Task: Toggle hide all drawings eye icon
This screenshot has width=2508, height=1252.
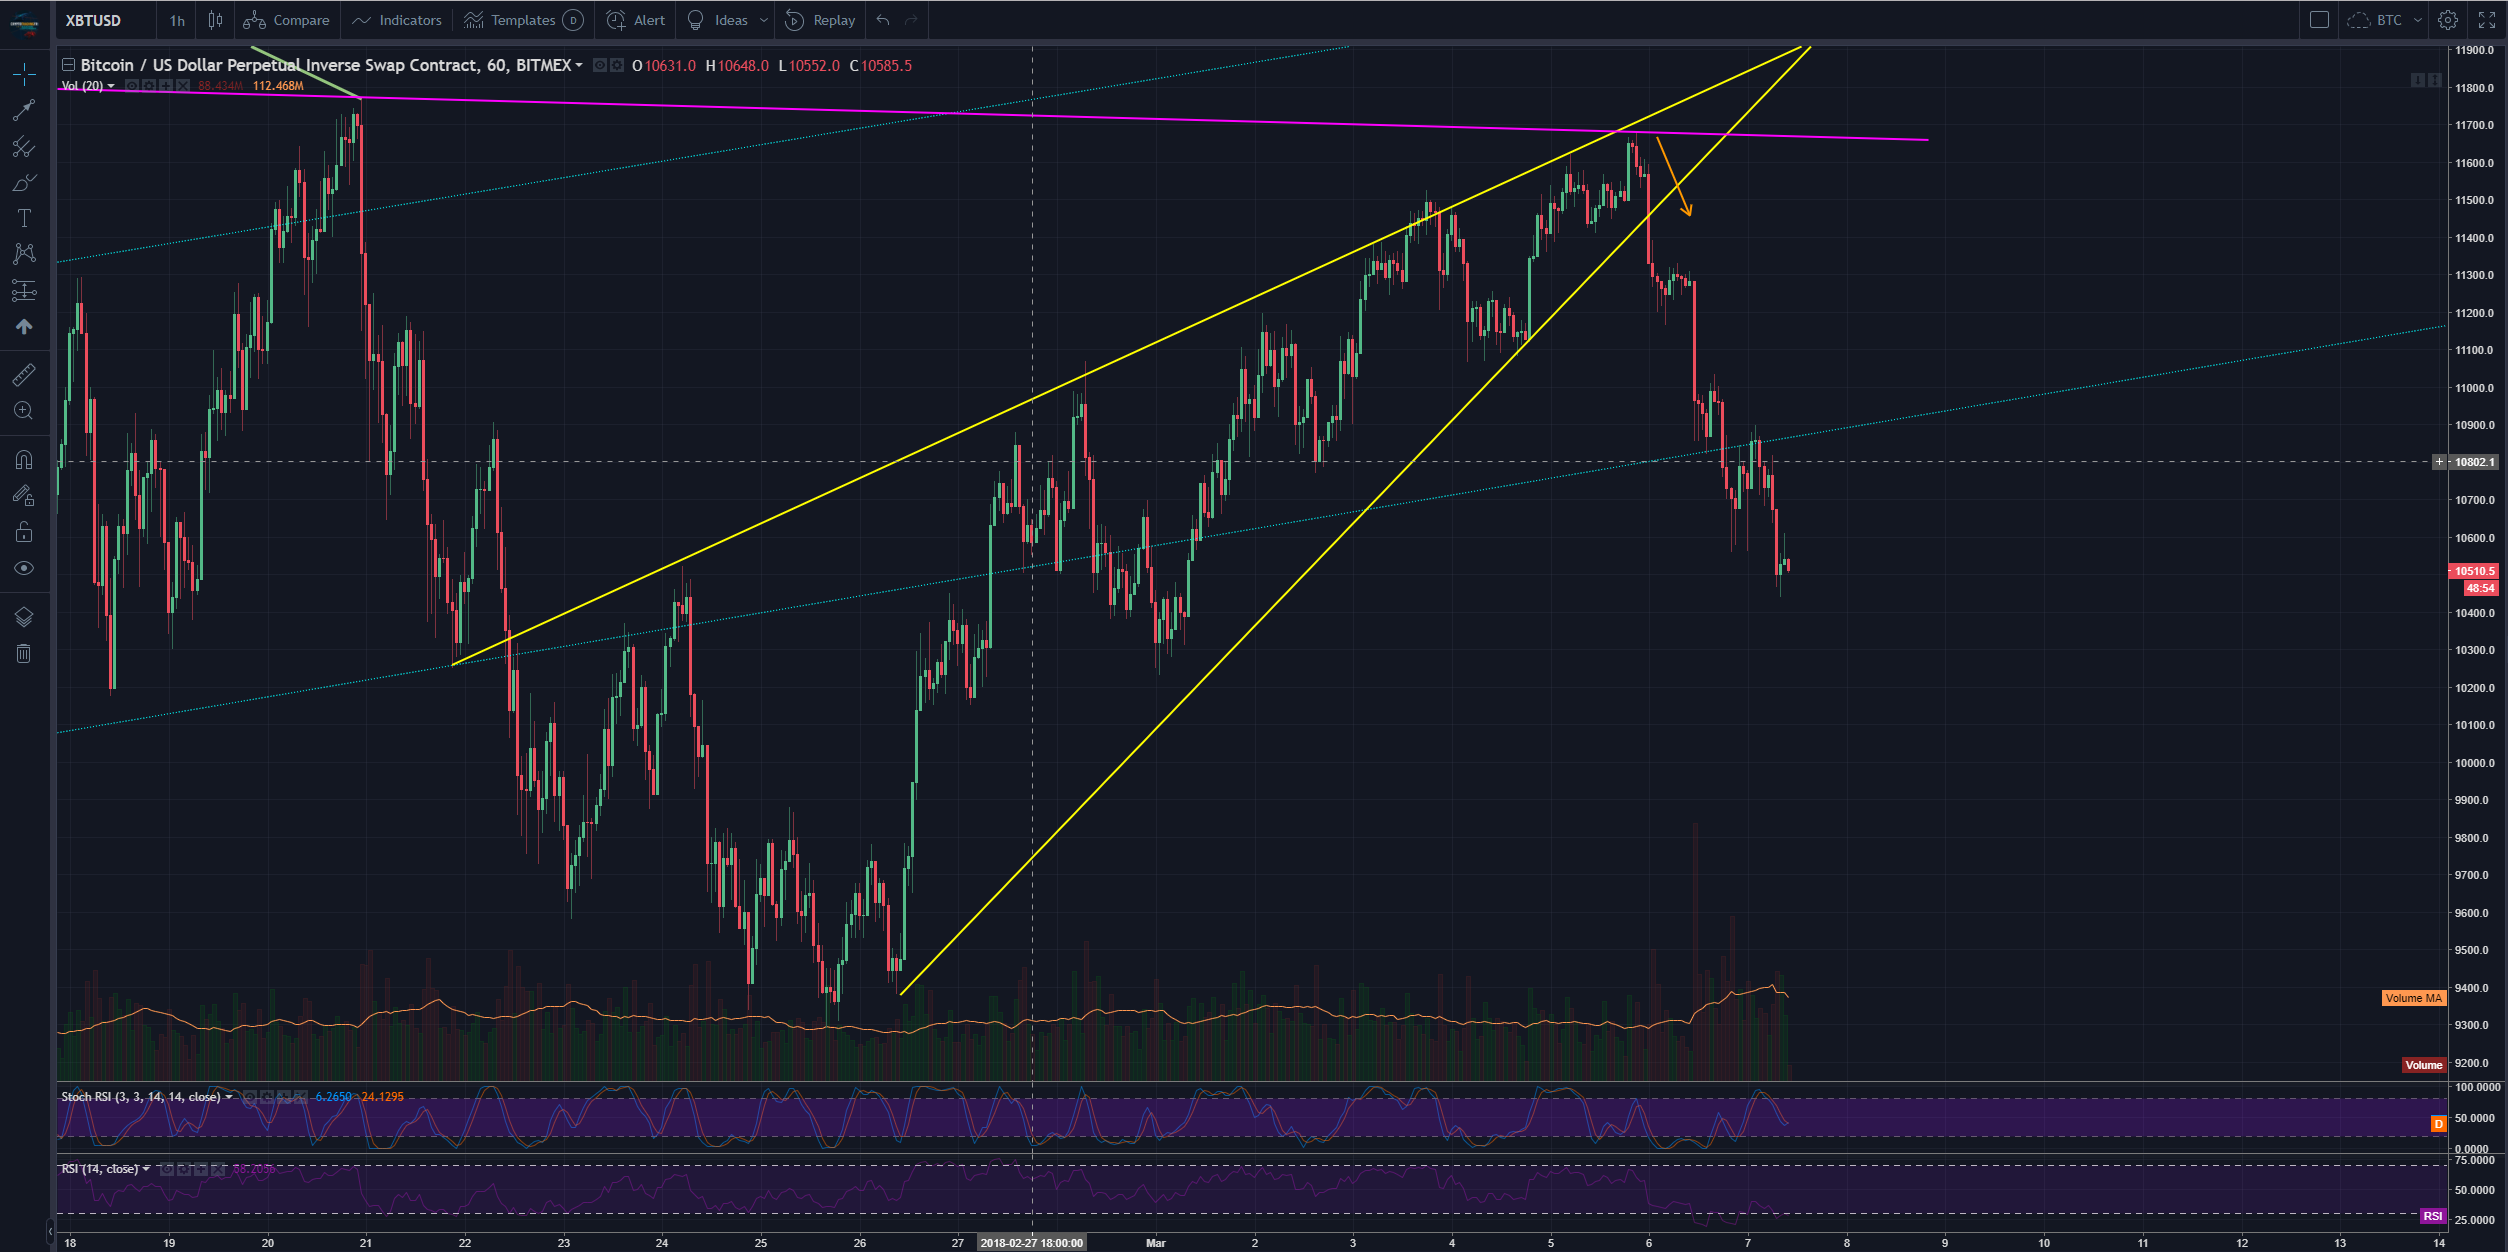Action: (x=24, y=568)
